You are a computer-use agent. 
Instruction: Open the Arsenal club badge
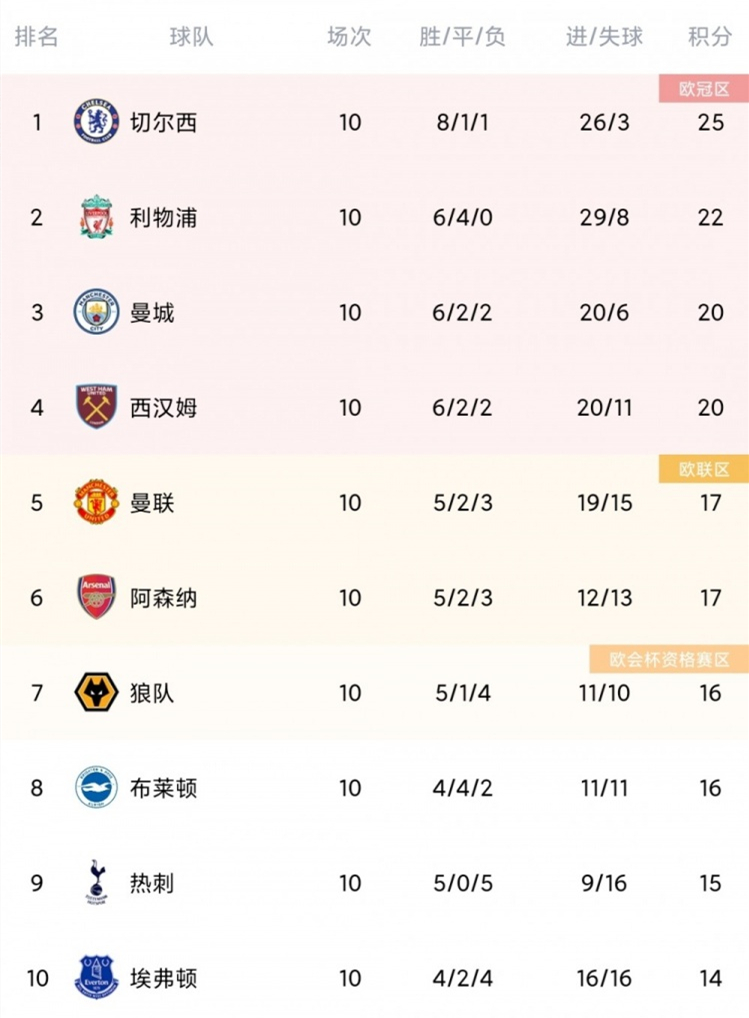(97, 597)
